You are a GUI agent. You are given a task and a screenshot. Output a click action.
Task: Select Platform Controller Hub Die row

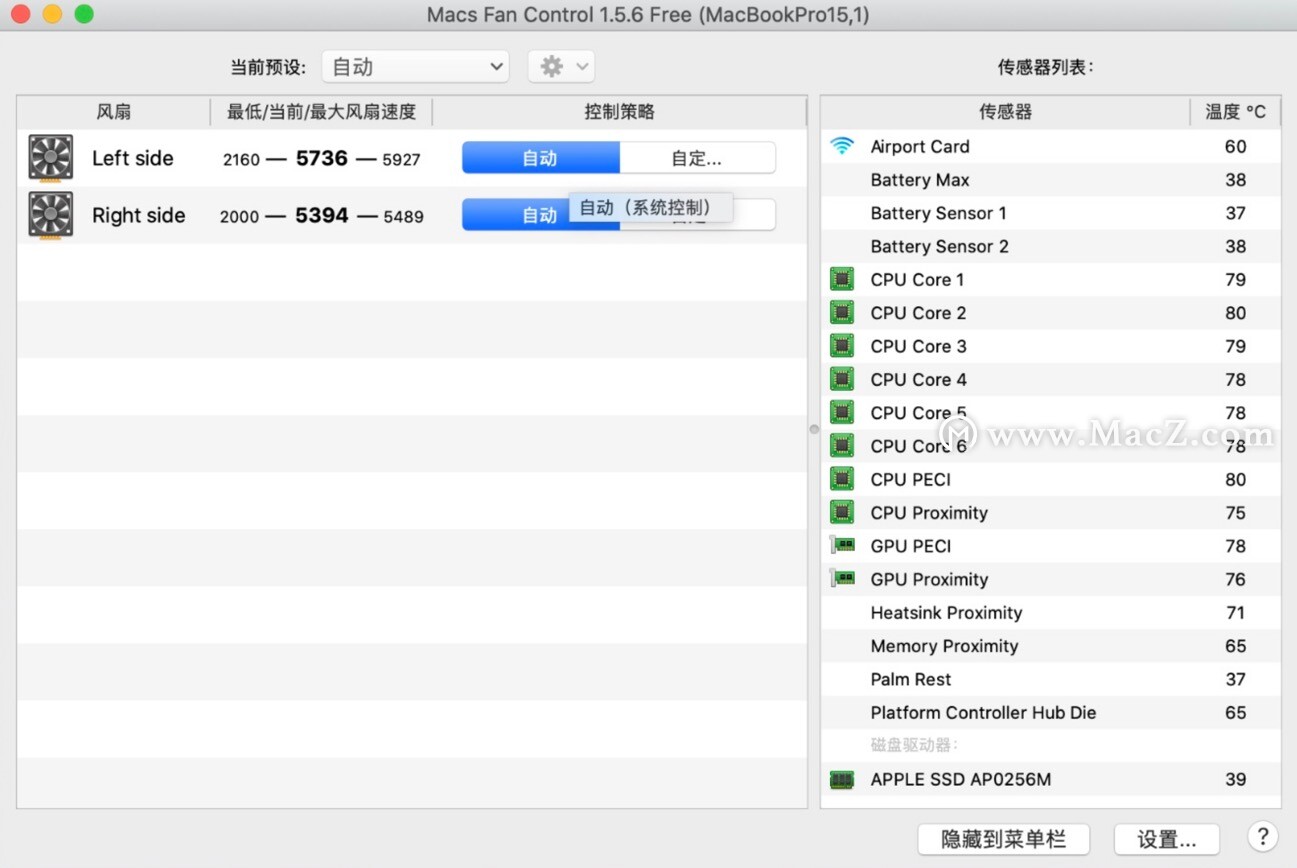point(1051,713)
